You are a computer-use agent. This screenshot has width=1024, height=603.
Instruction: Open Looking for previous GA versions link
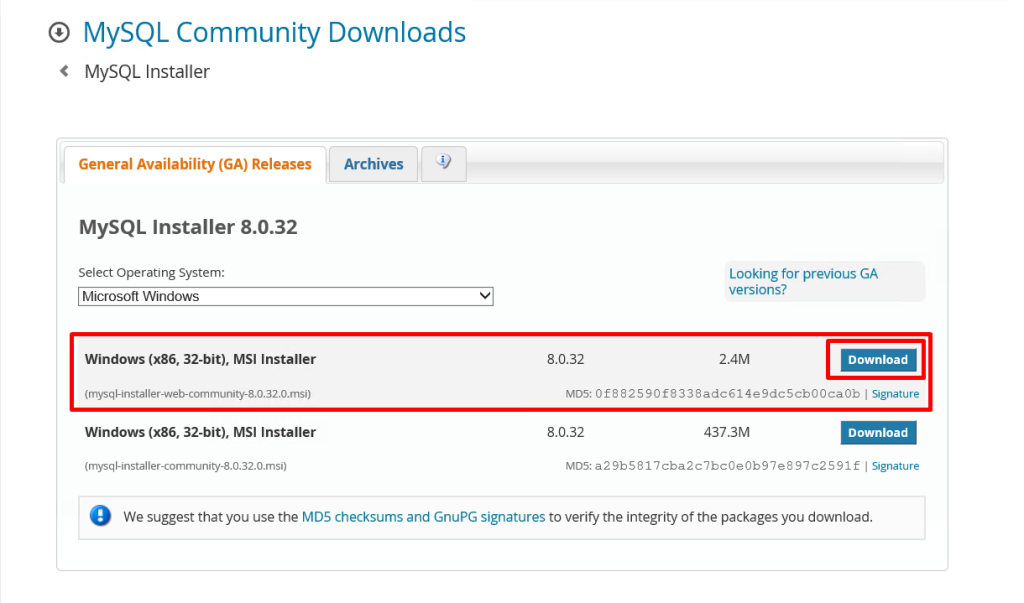[803, 282]
